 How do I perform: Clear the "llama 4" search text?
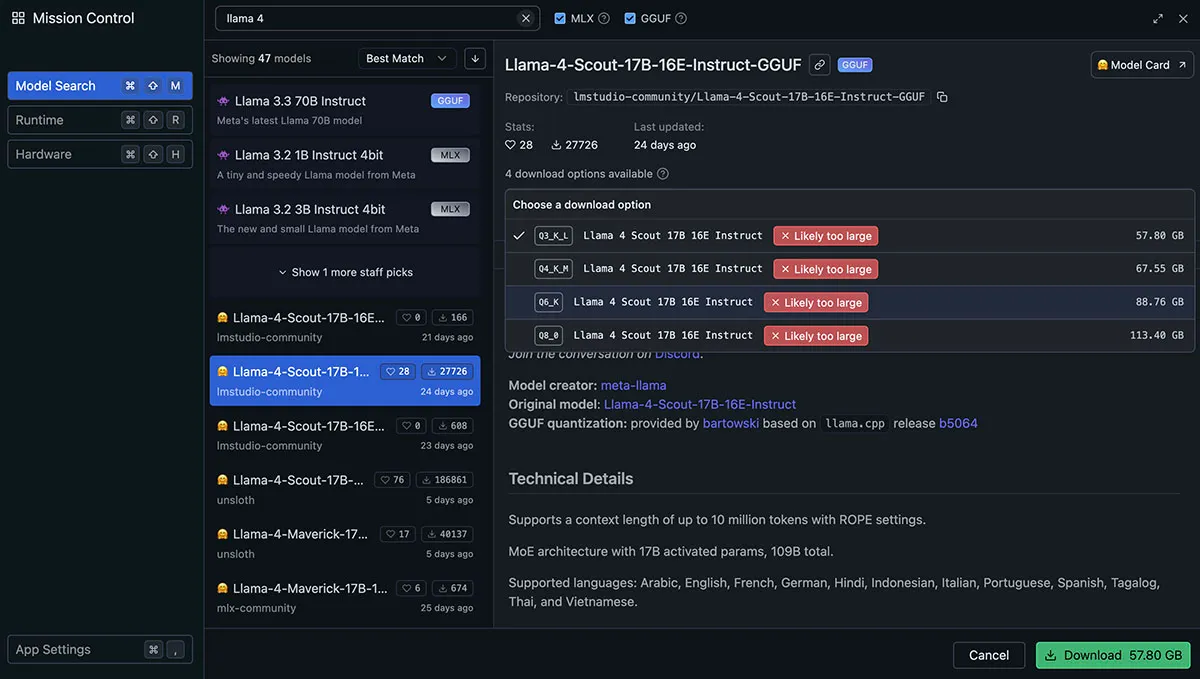(x=526, y=18)
